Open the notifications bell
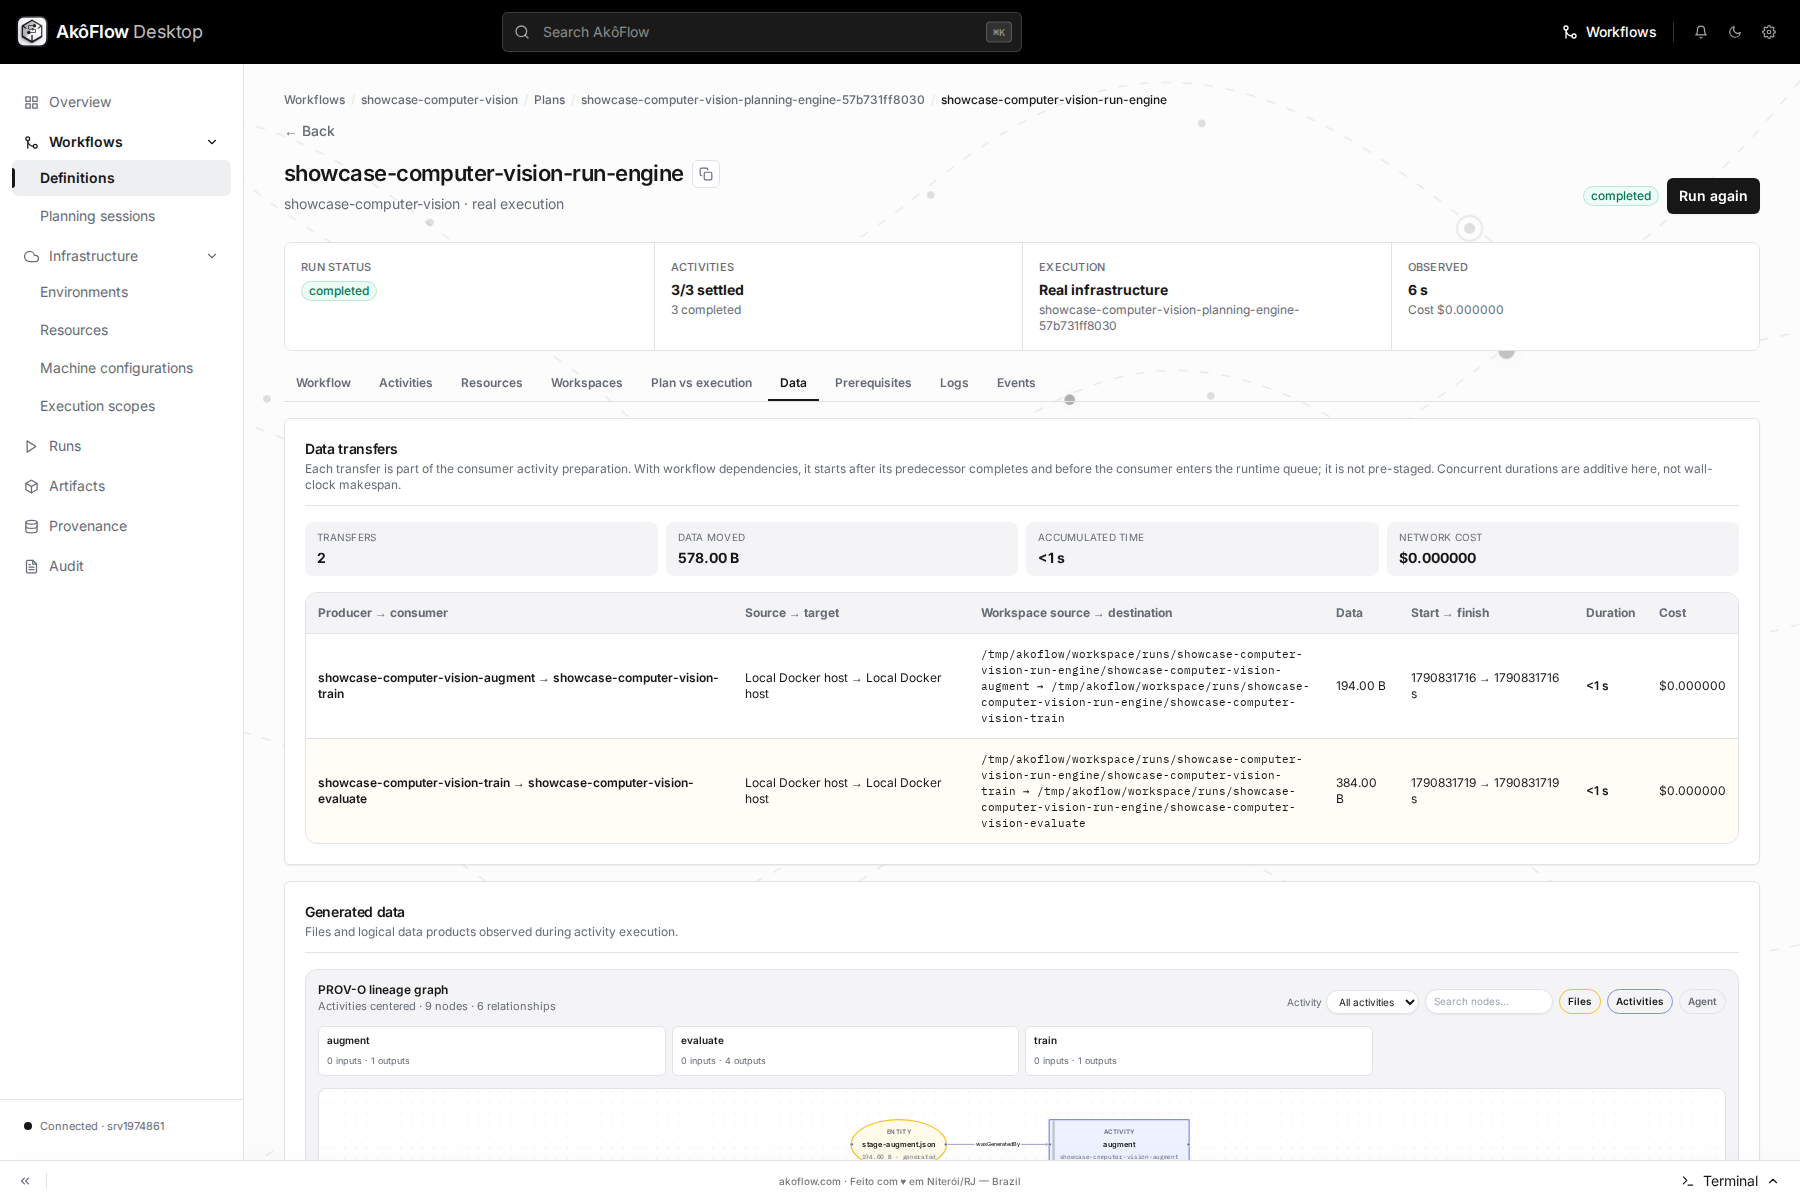 (x=1701, y=32)
